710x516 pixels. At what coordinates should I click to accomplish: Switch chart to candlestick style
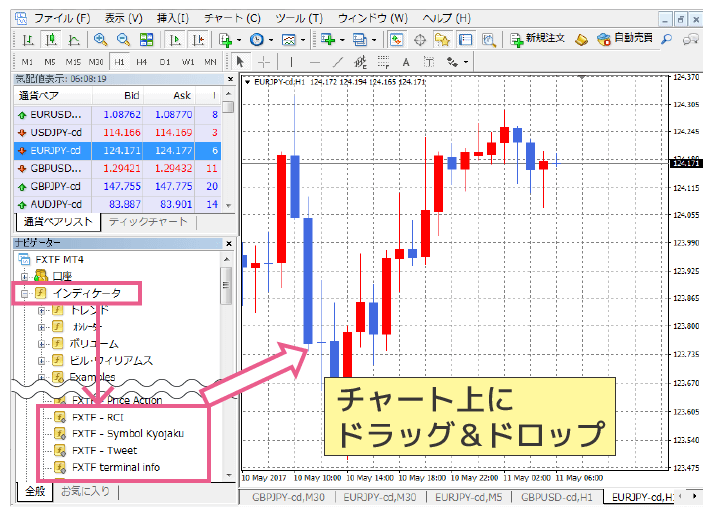coord(51,40)
